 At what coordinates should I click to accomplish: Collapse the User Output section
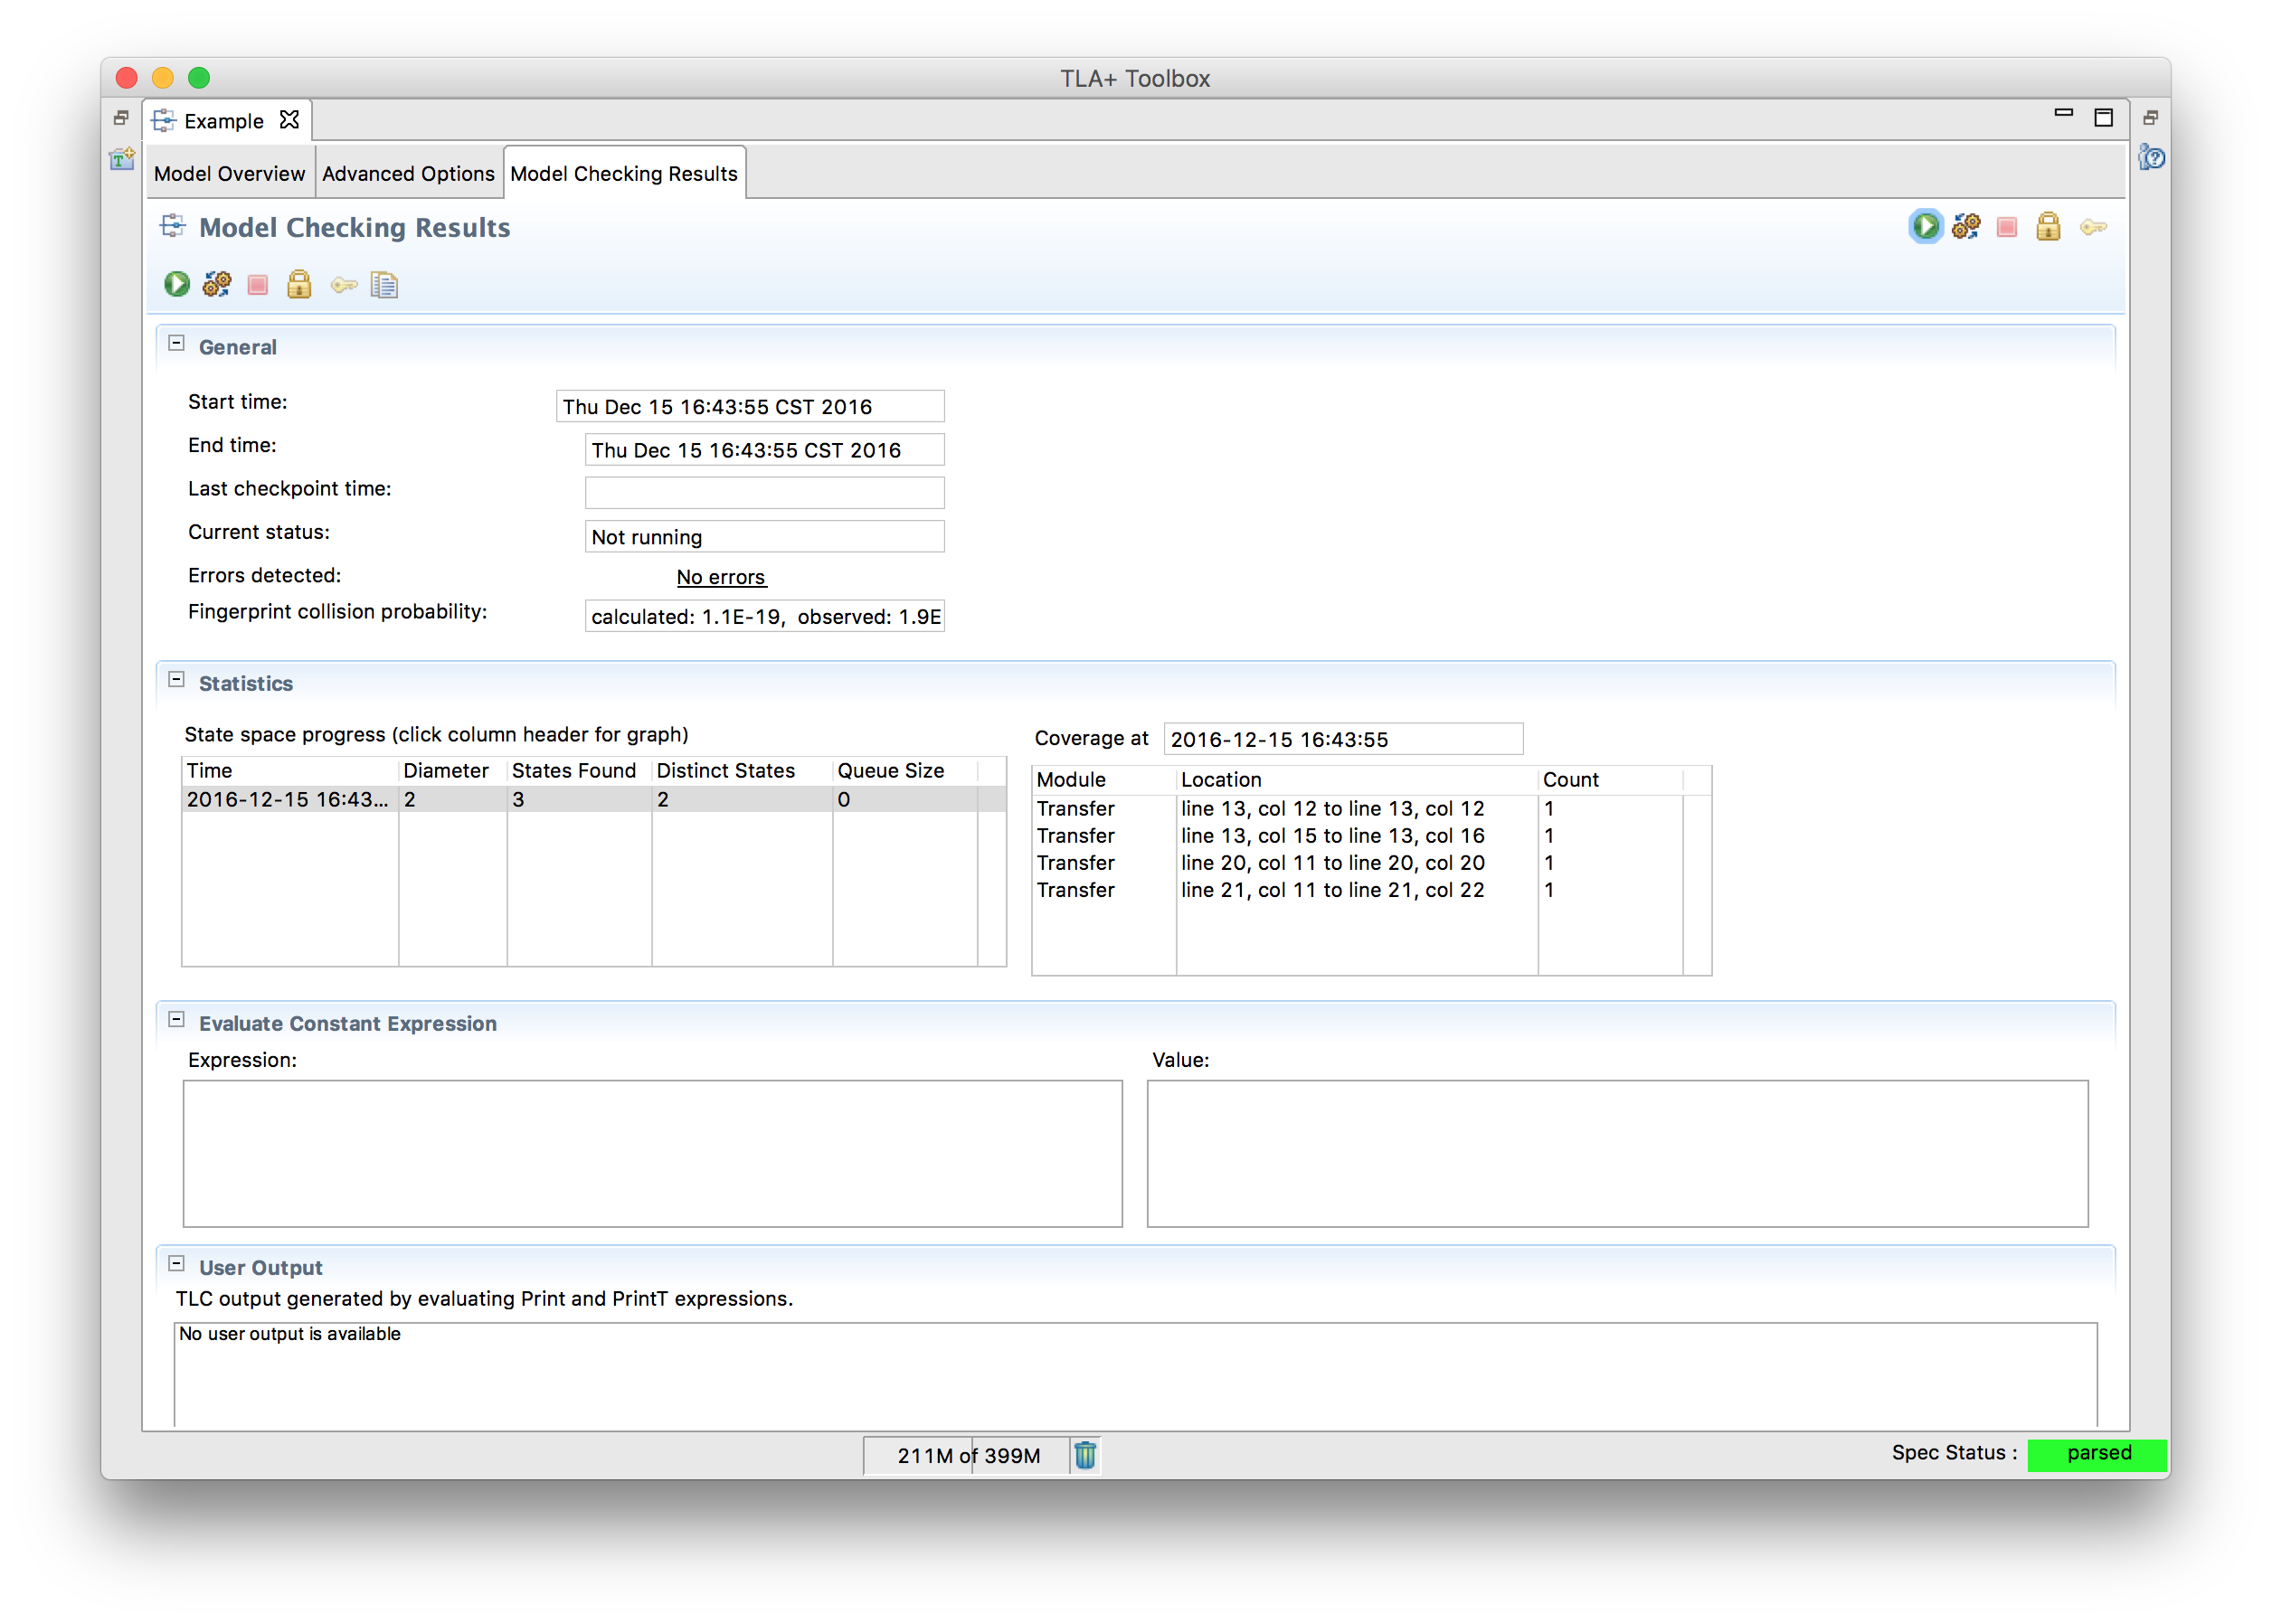point(177,1264)
